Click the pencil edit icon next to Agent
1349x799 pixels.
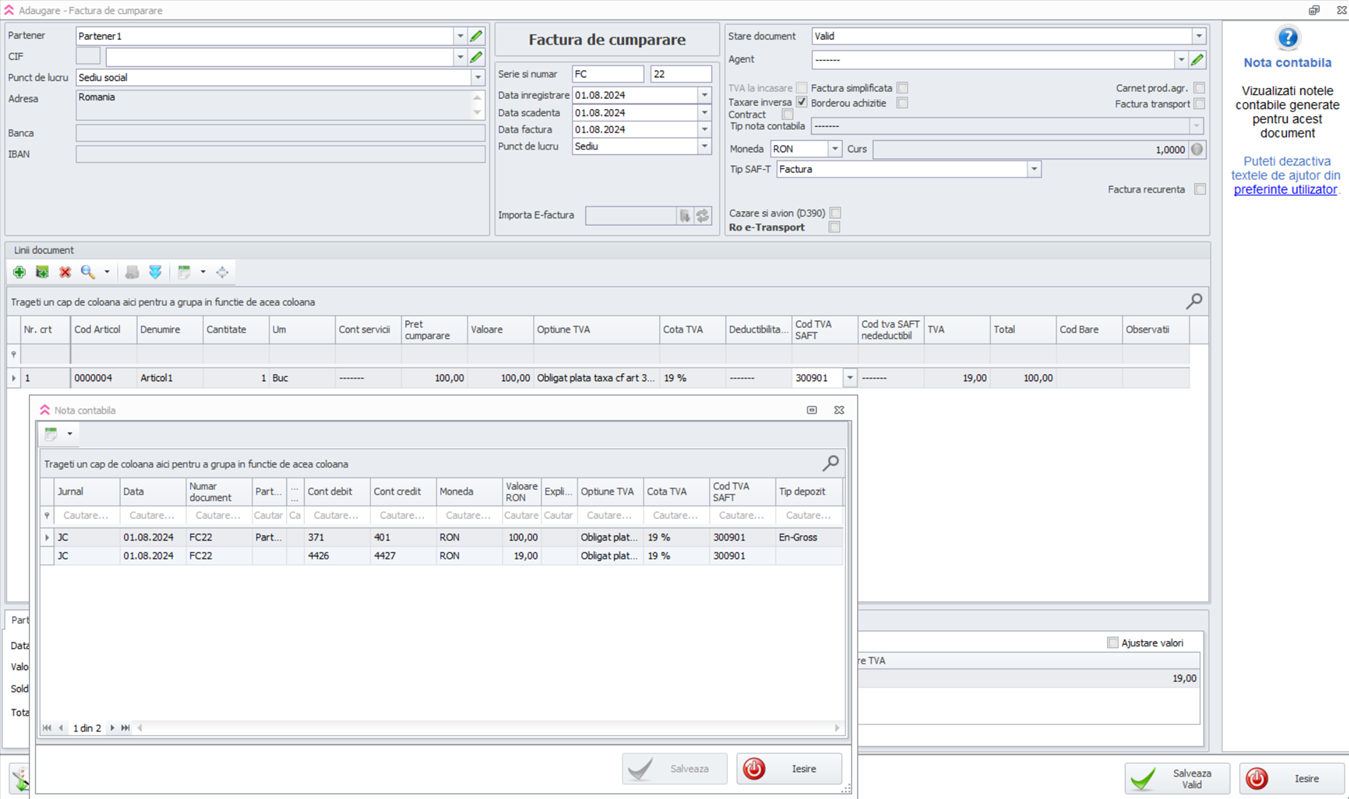point(1197,60)
